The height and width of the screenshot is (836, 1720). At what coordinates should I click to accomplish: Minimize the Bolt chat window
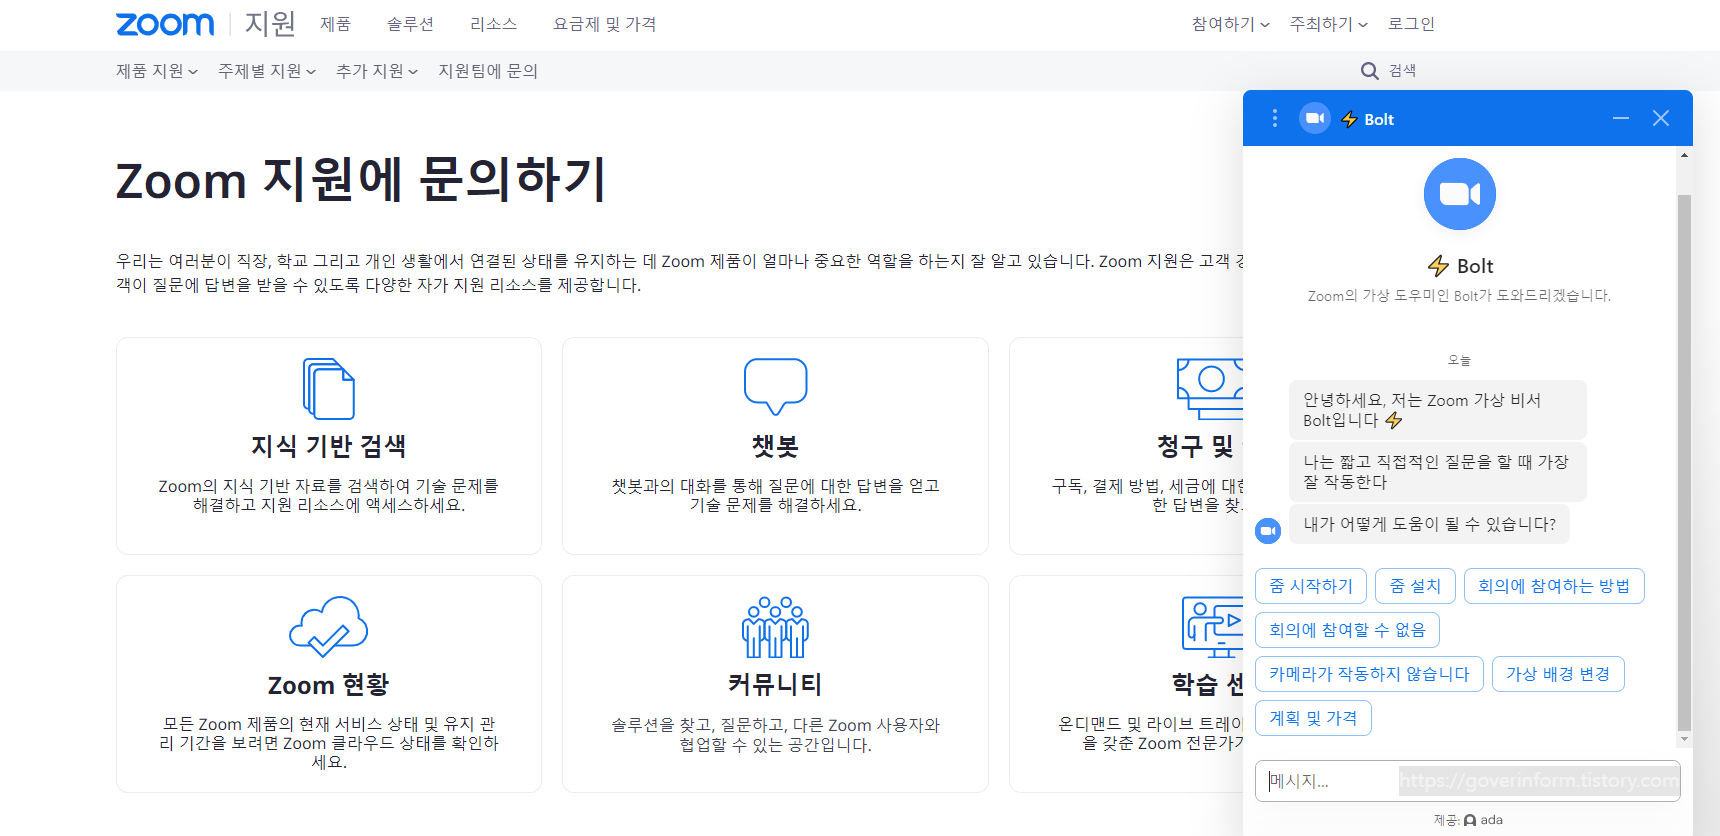click(1621, 118)
